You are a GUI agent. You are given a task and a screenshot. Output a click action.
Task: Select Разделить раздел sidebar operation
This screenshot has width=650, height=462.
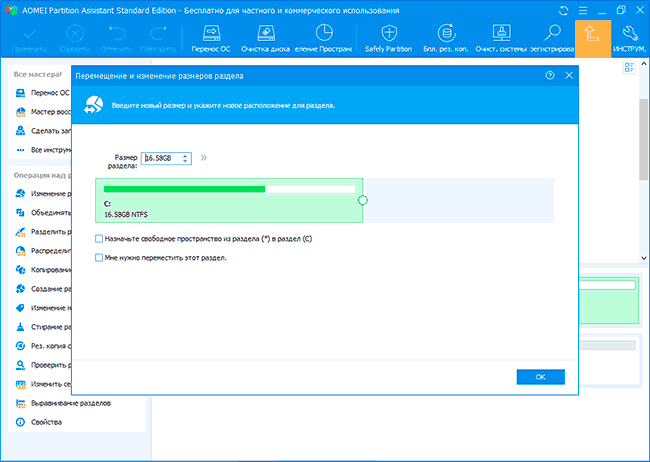[43, 232]
